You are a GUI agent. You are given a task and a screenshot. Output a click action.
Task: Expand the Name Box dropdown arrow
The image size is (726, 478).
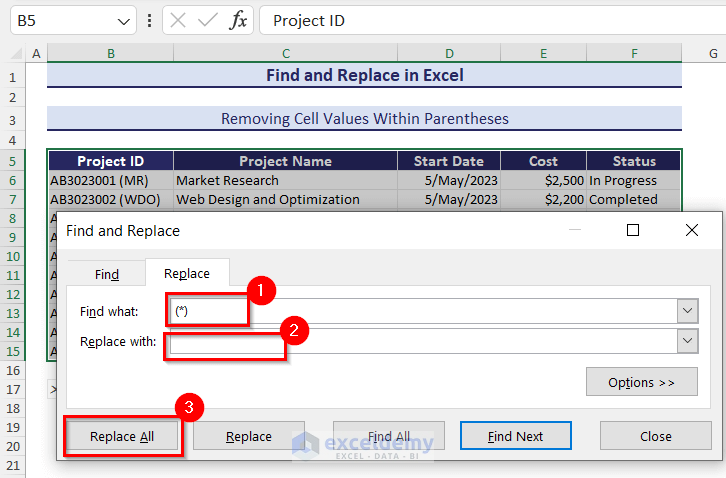(123, 21)
